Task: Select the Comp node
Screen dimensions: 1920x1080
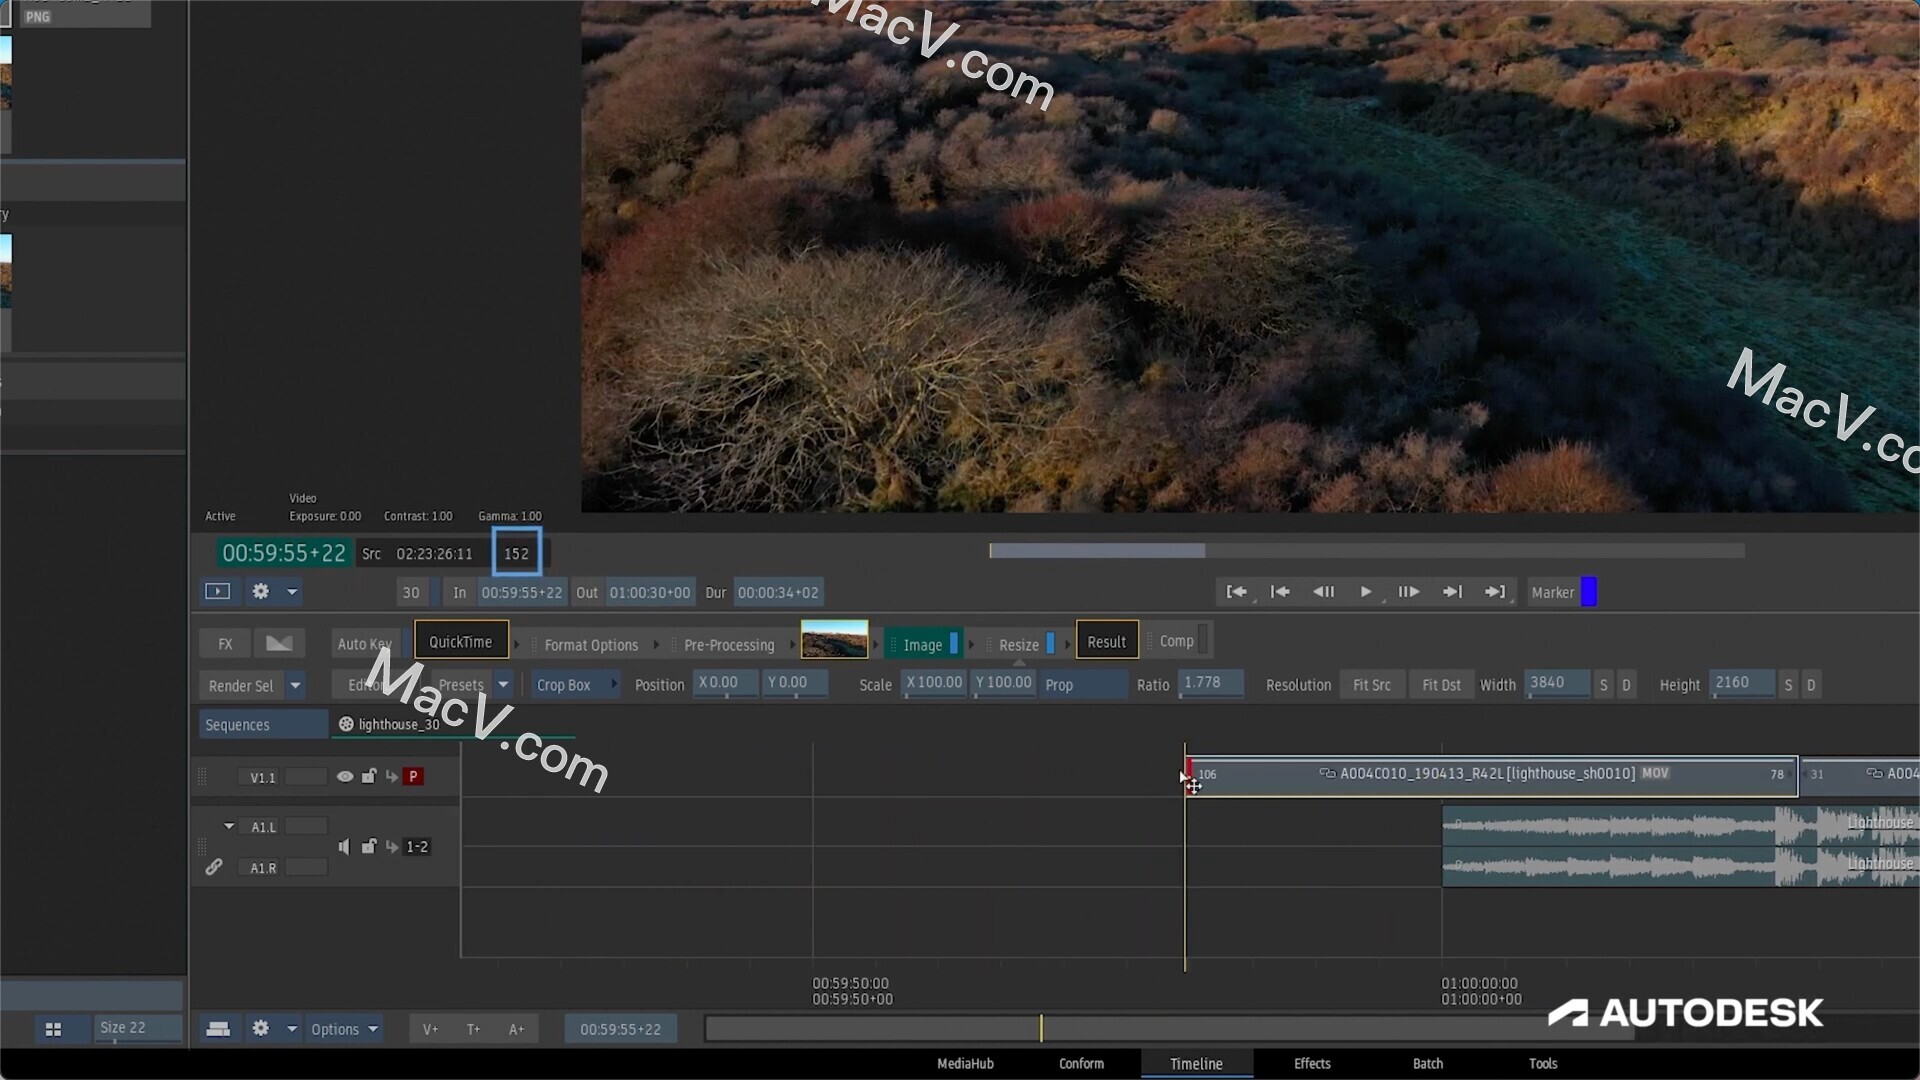Action: point(1177,641)
